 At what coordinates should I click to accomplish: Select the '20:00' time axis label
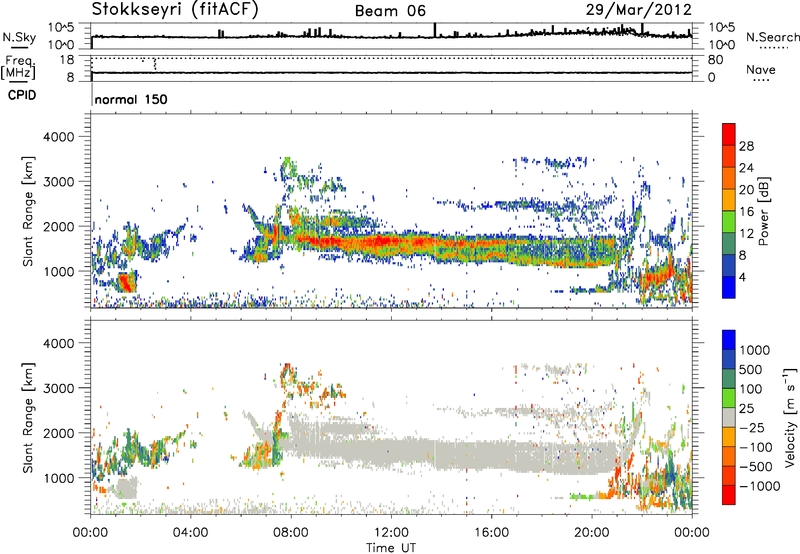click(x=592, y=533)
